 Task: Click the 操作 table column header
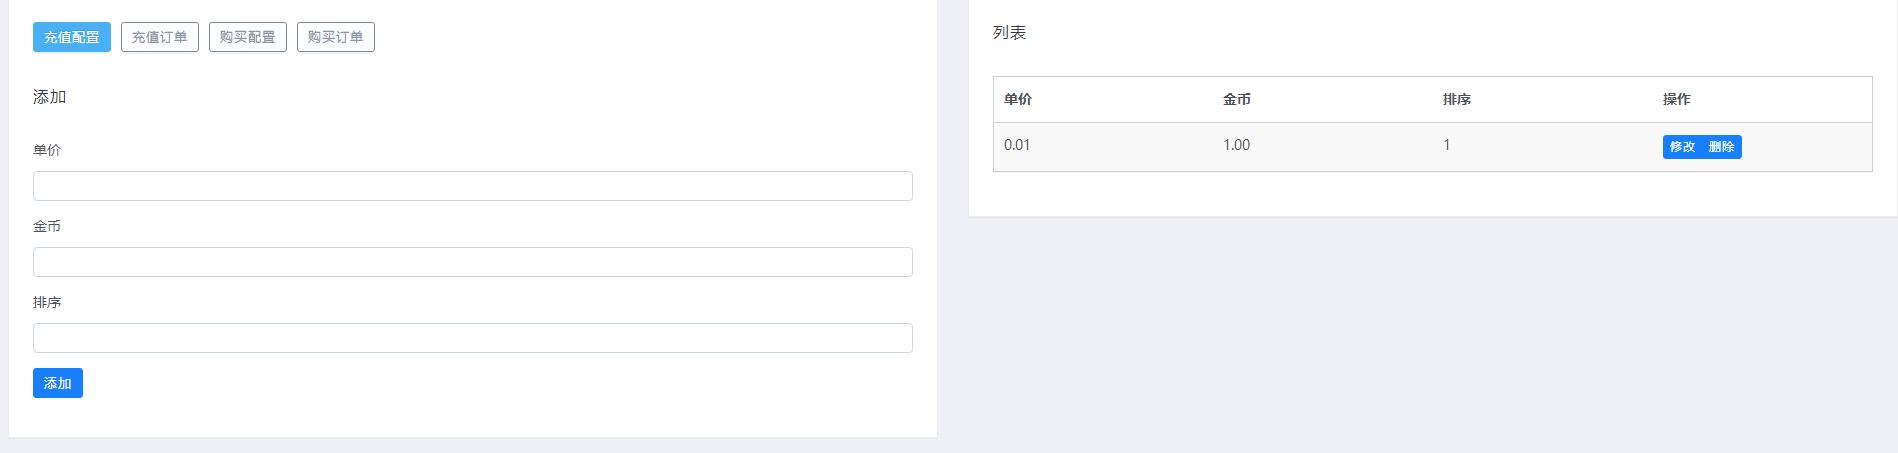[x=1677, y=99]
